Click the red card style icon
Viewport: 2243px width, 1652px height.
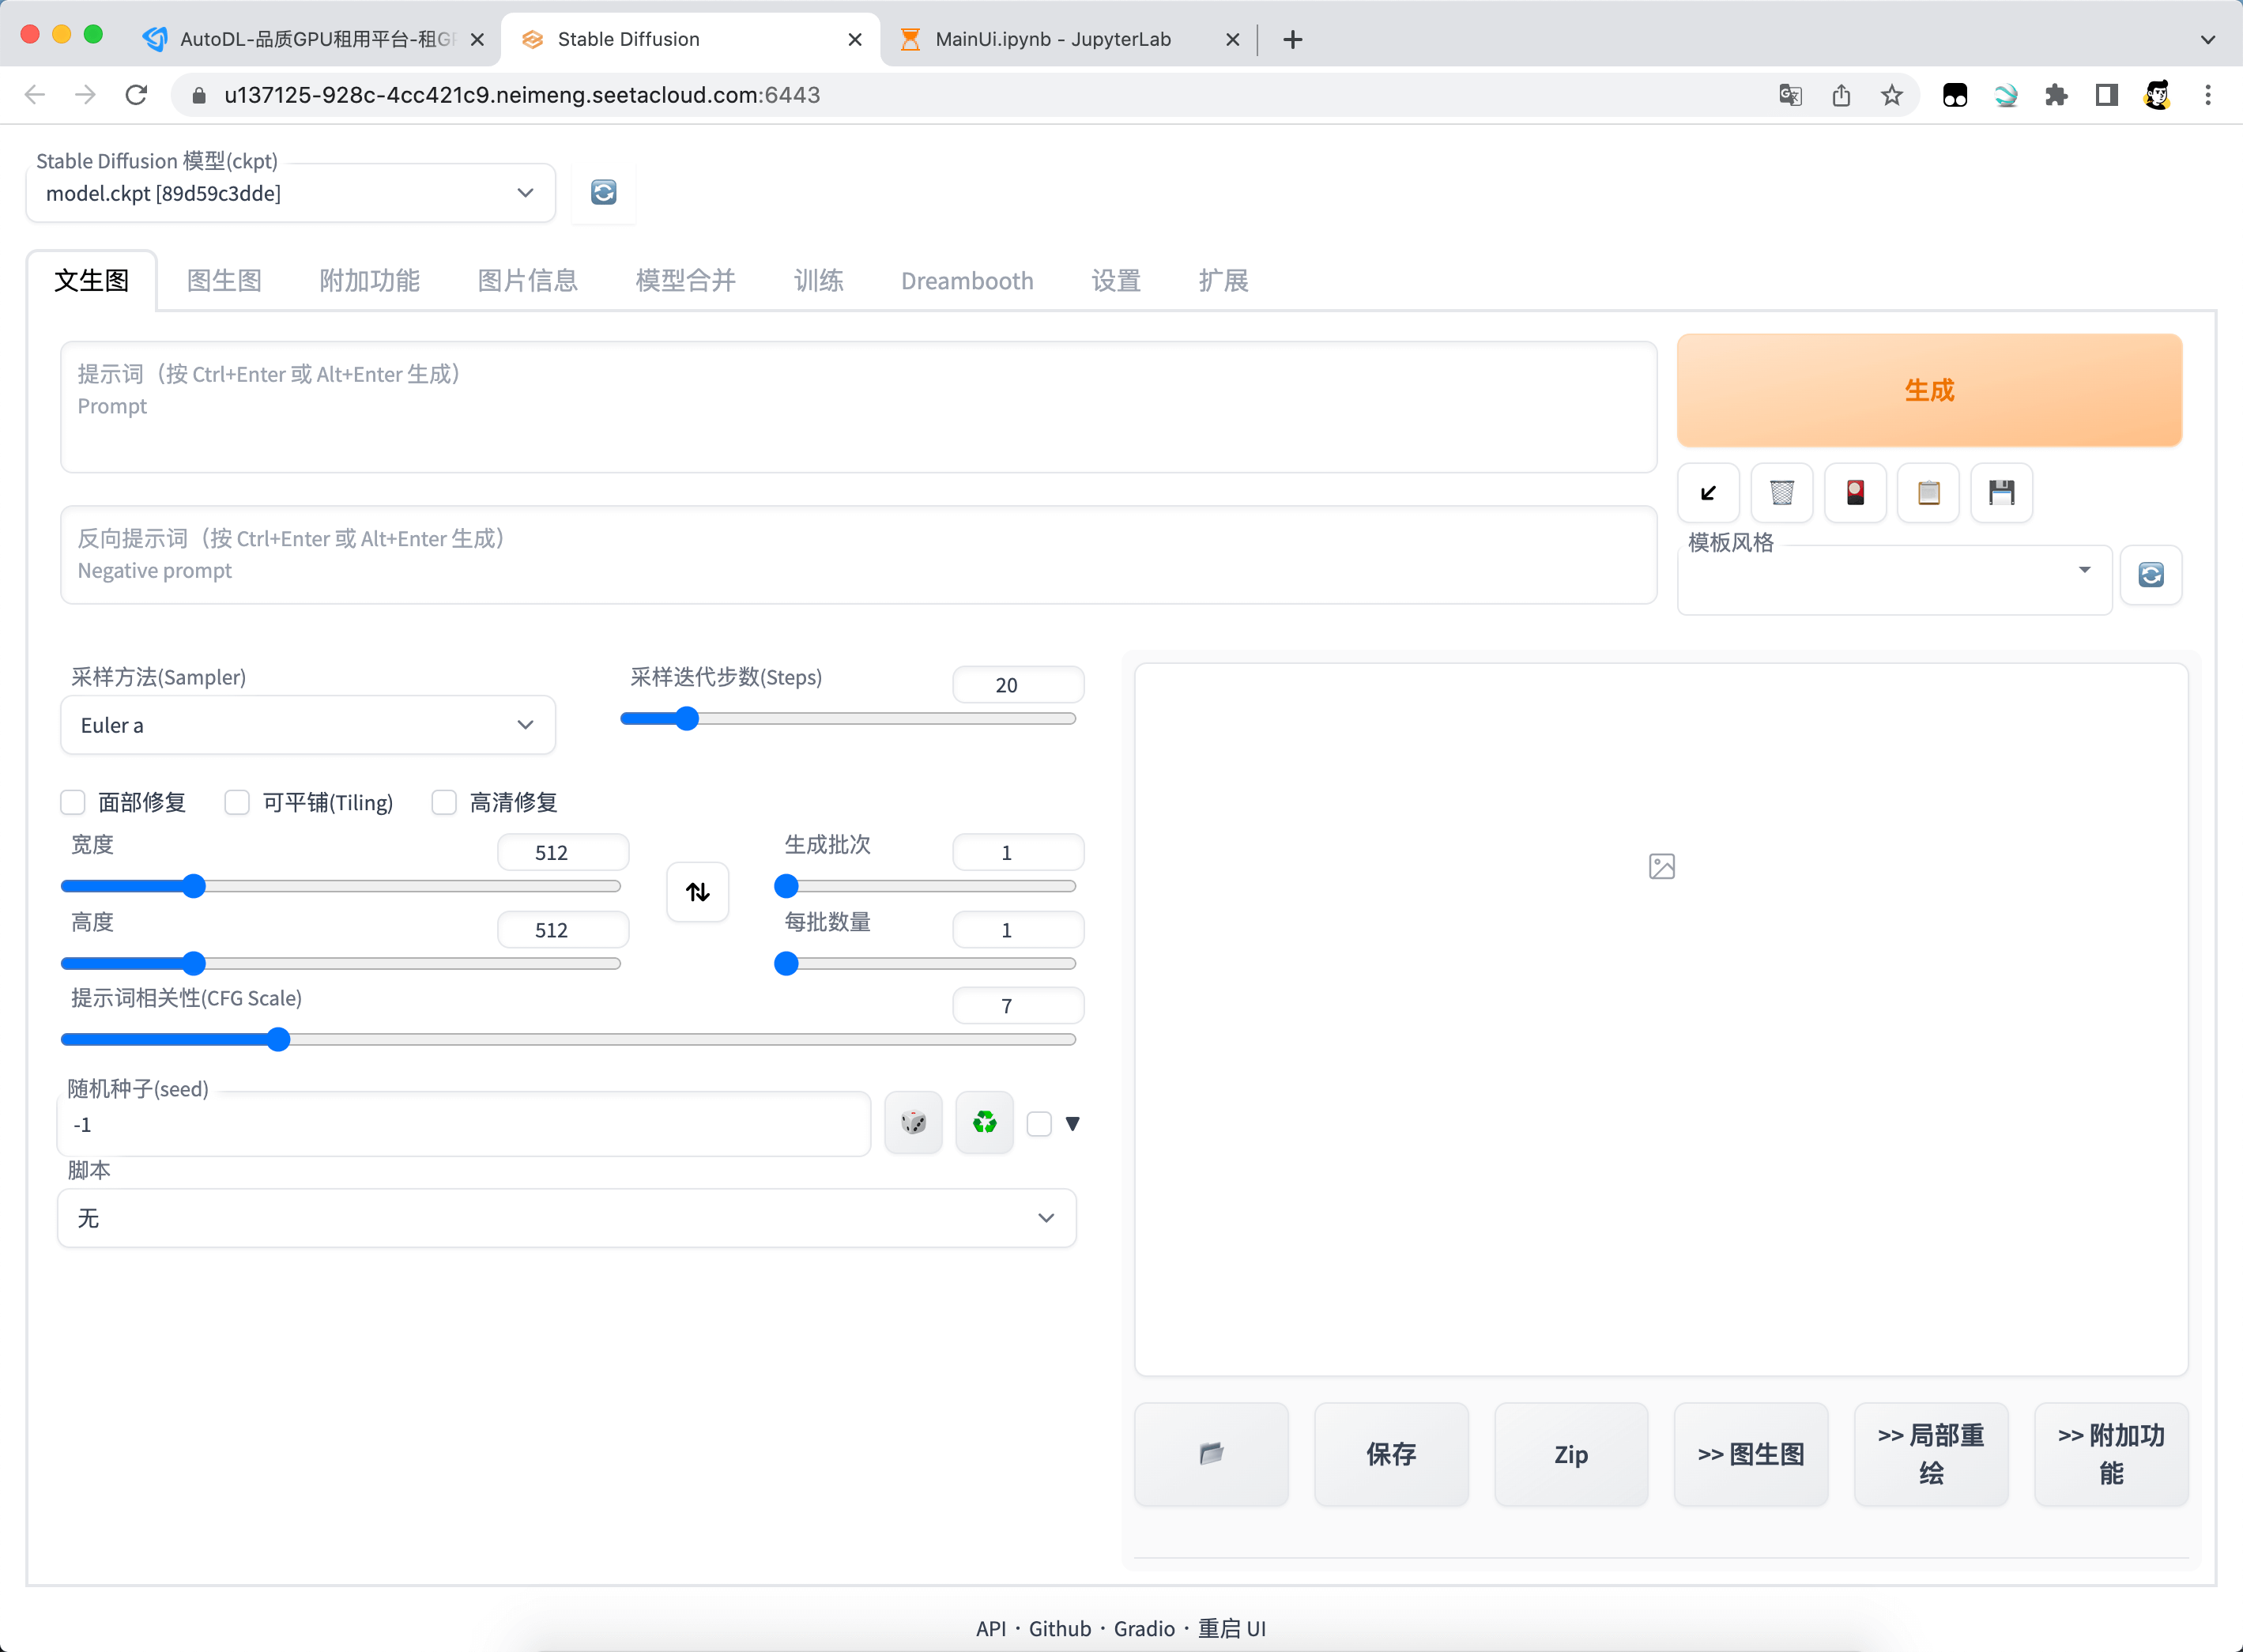pos(1855,493)
